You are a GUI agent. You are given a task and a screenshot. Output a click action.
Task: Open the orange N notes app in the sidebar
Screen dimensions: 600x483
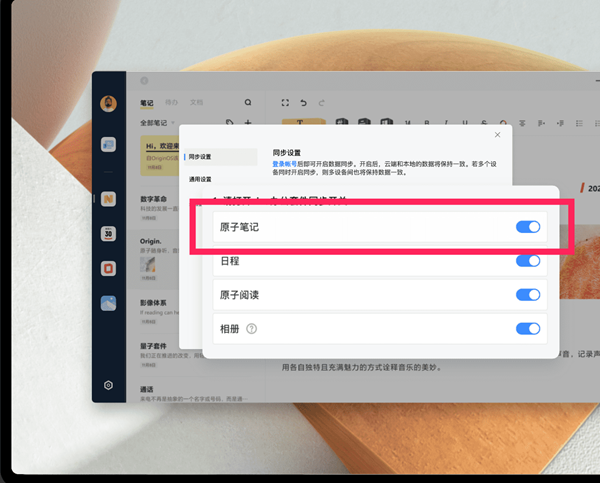click(x=108, y=199)
